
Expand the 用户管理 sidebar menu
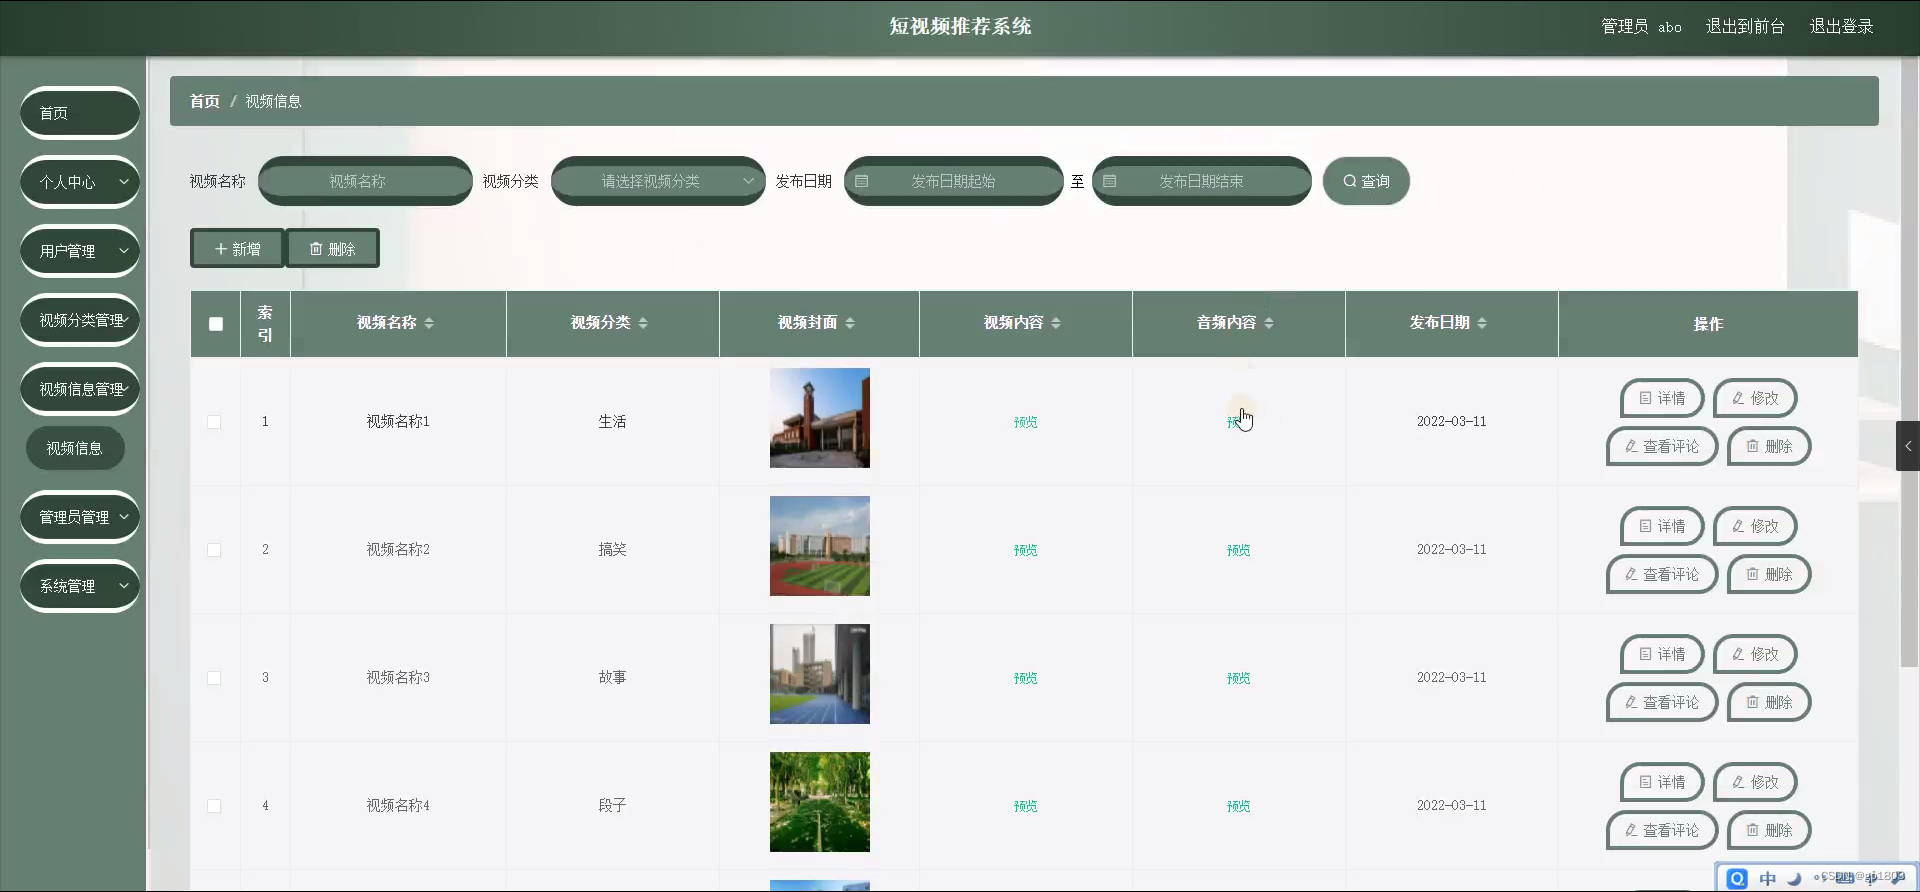[x=80, y=251]
